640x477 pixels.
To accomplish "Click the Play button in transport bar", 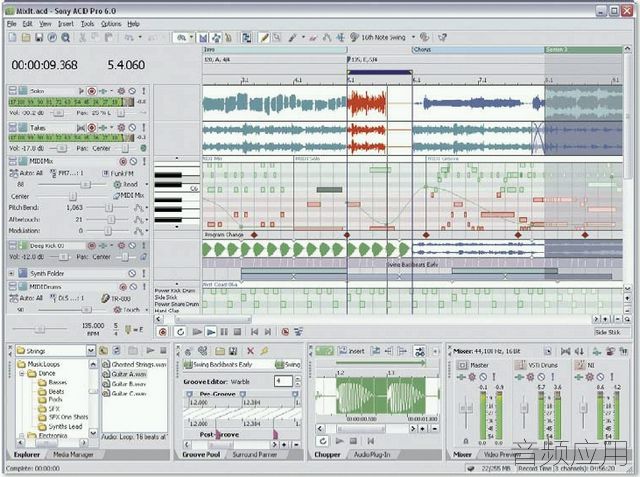I will click(211, 332).
